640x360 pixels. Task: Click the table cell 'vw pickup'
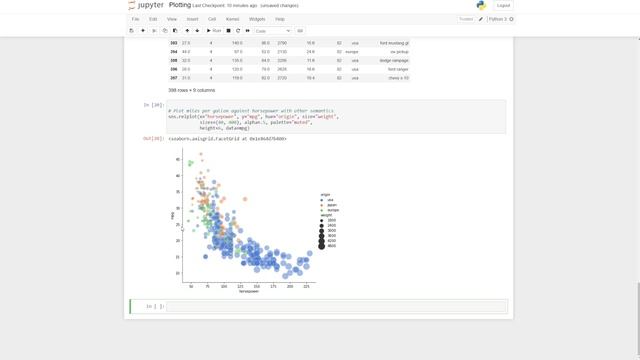(399, 52)
